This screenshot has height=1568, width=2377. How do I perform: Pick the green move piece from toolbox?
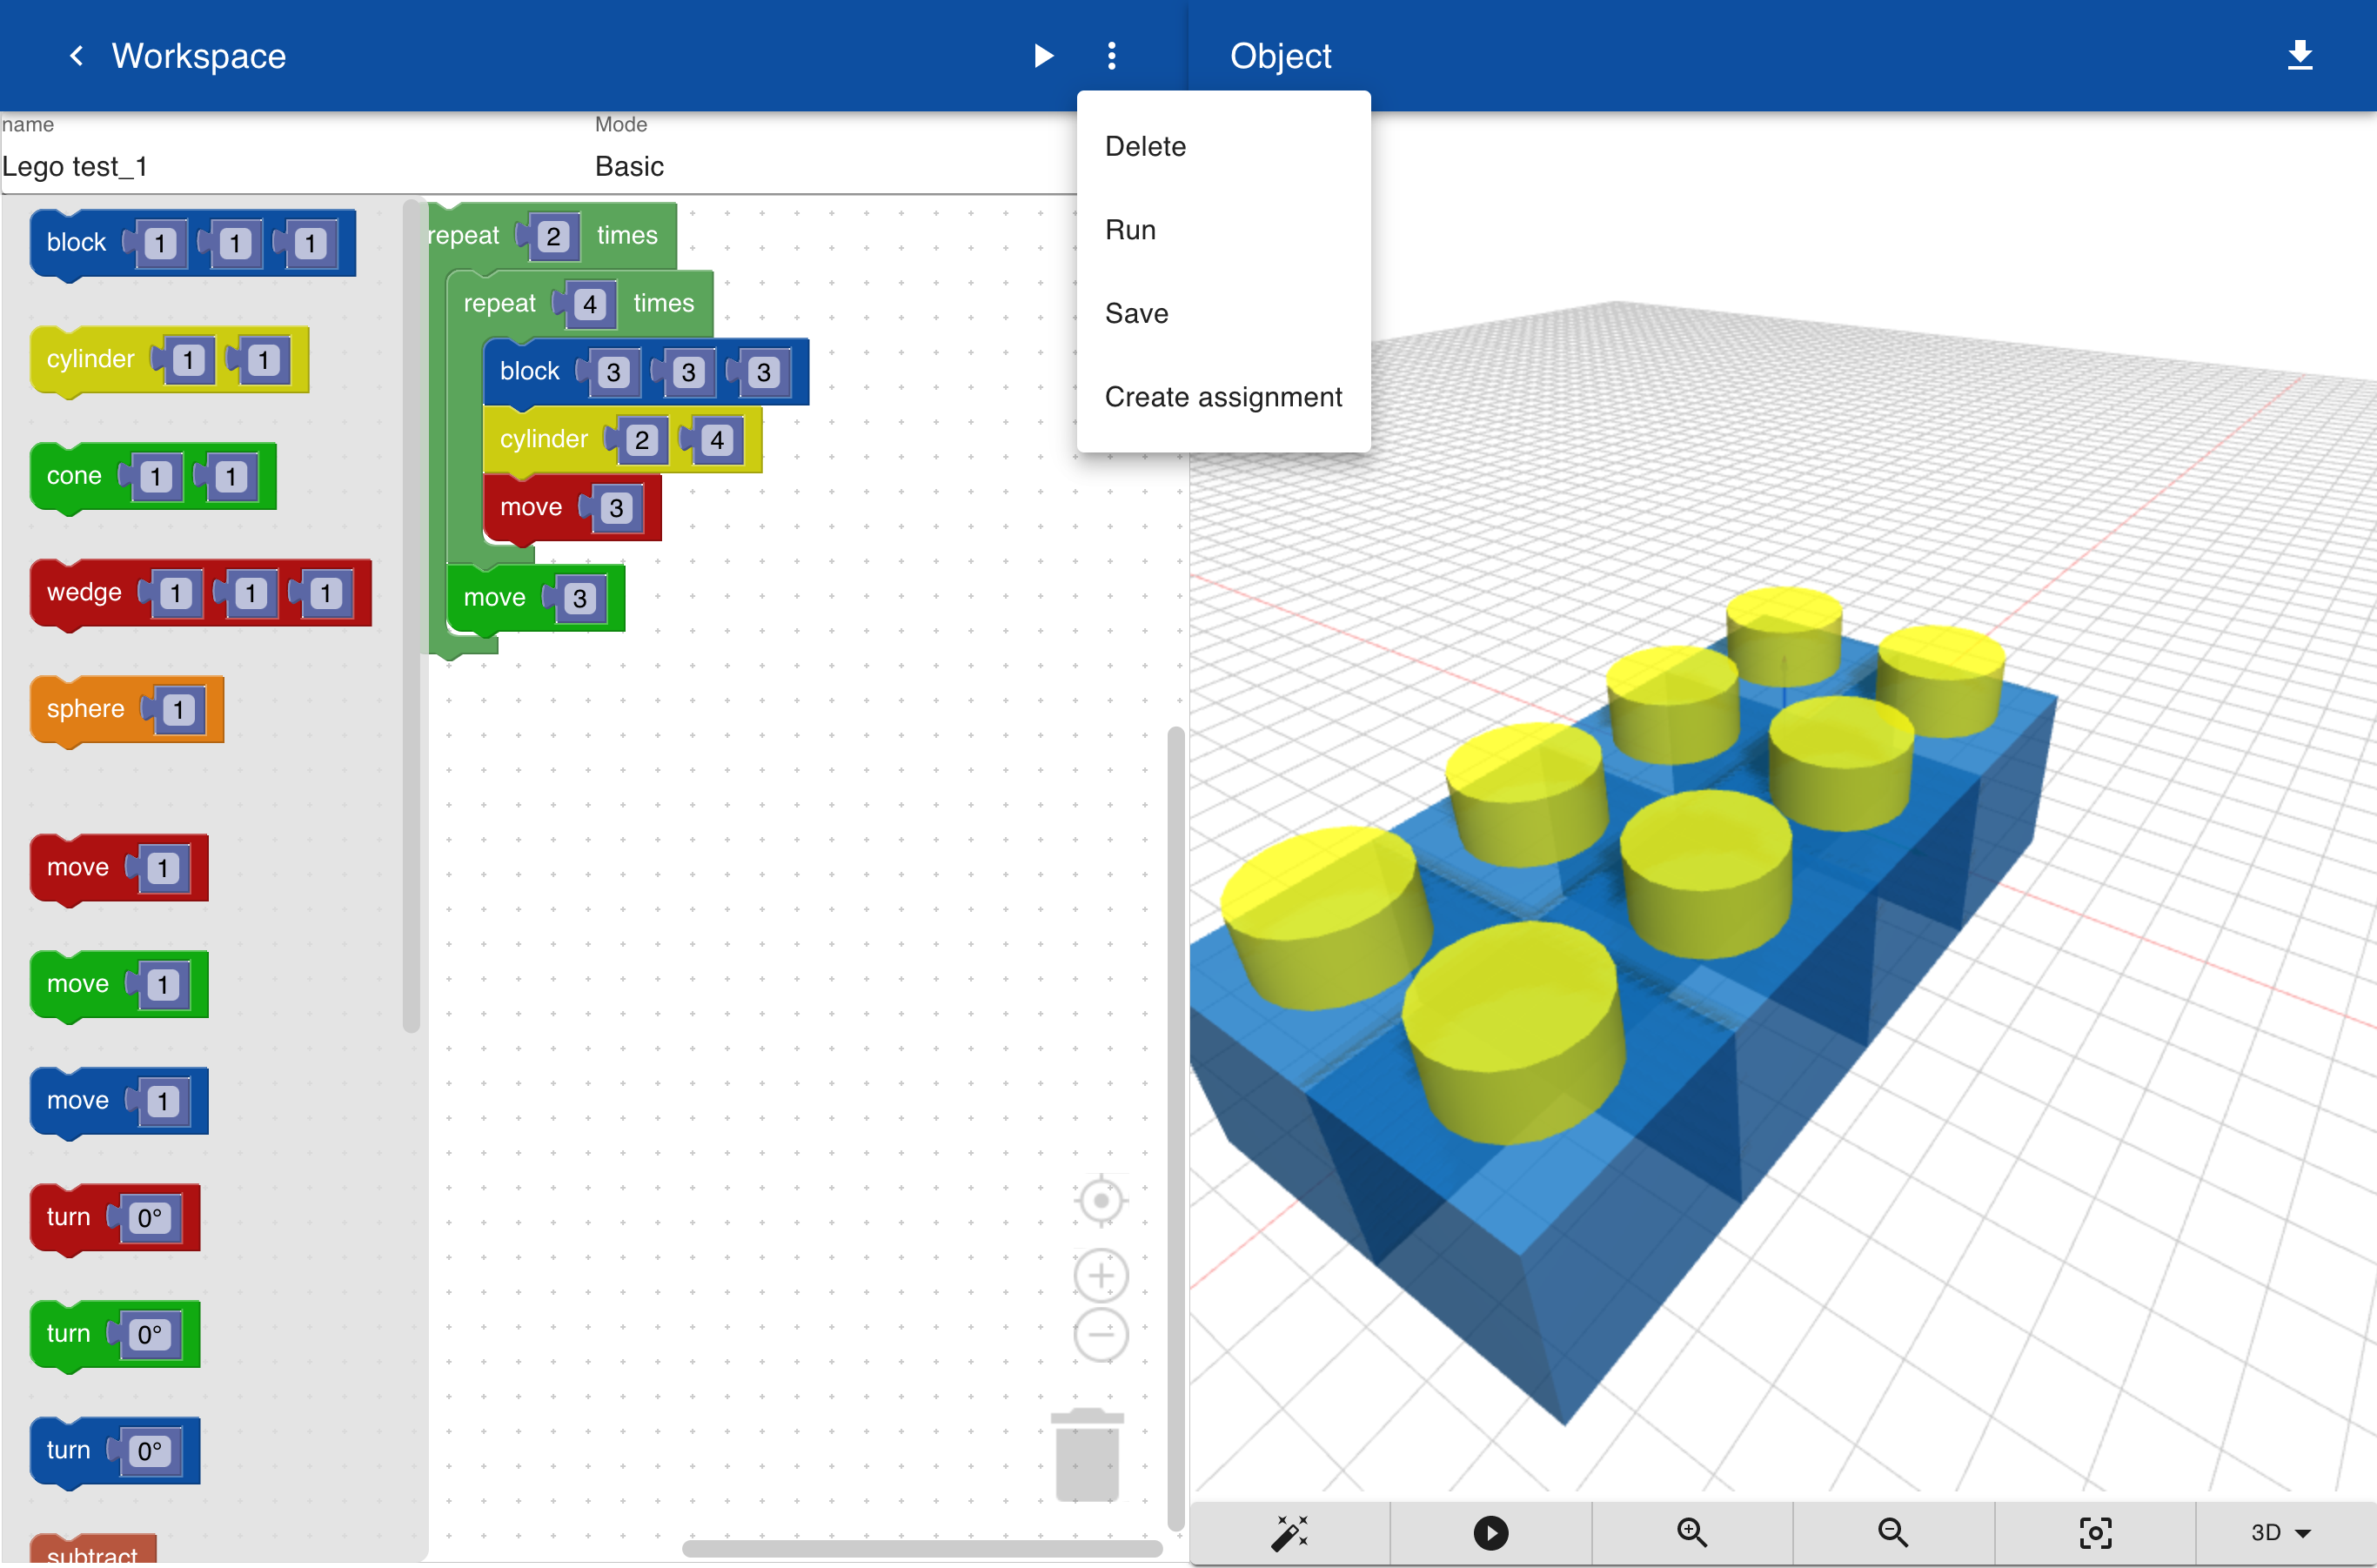(78, 985)
